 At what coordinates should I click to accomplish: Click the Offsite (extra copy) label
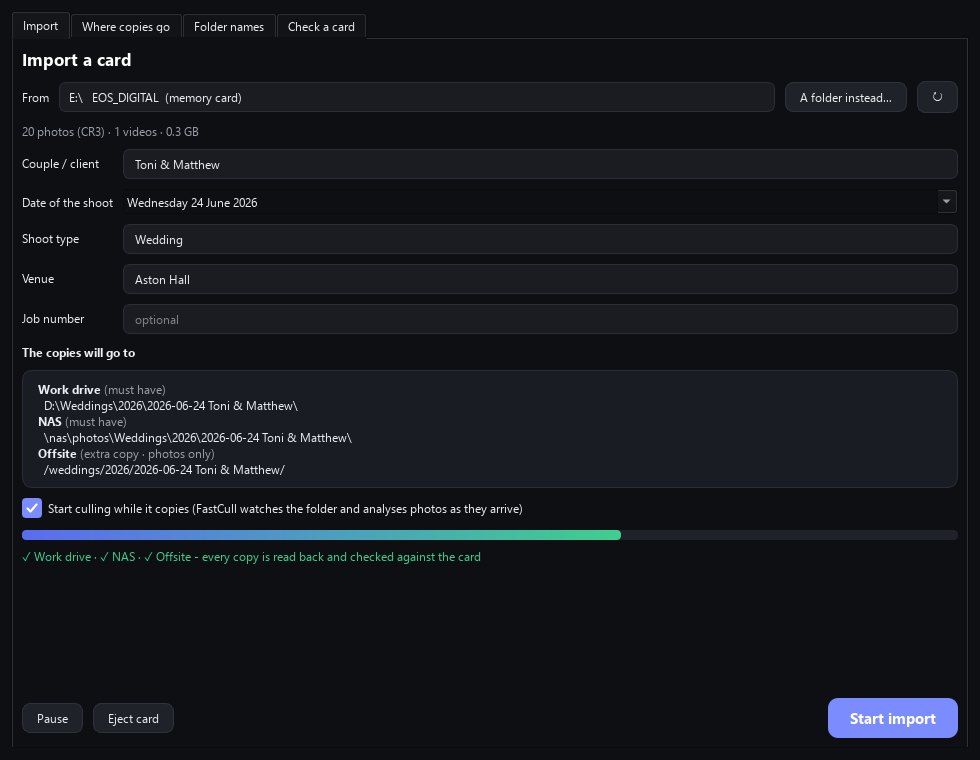126,454
